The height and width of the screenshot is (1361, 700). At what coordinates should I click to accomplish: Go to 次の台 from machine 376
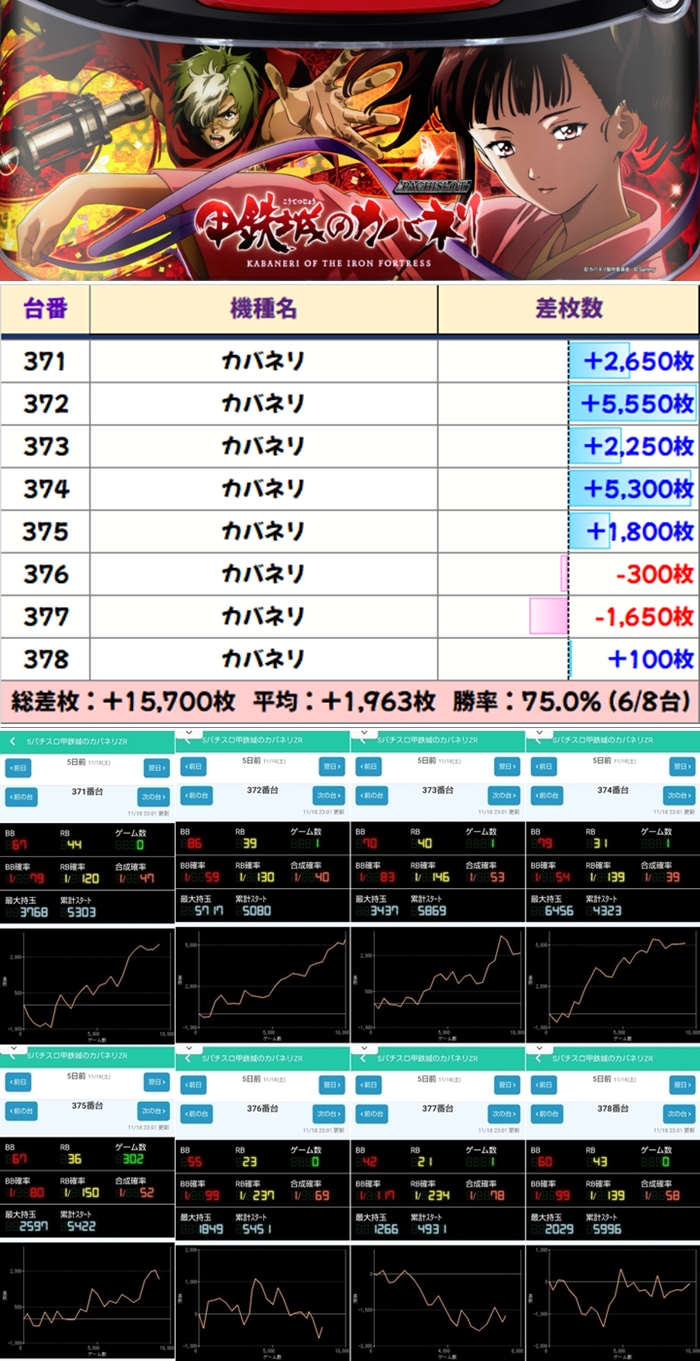click(x=327, y=1113)
